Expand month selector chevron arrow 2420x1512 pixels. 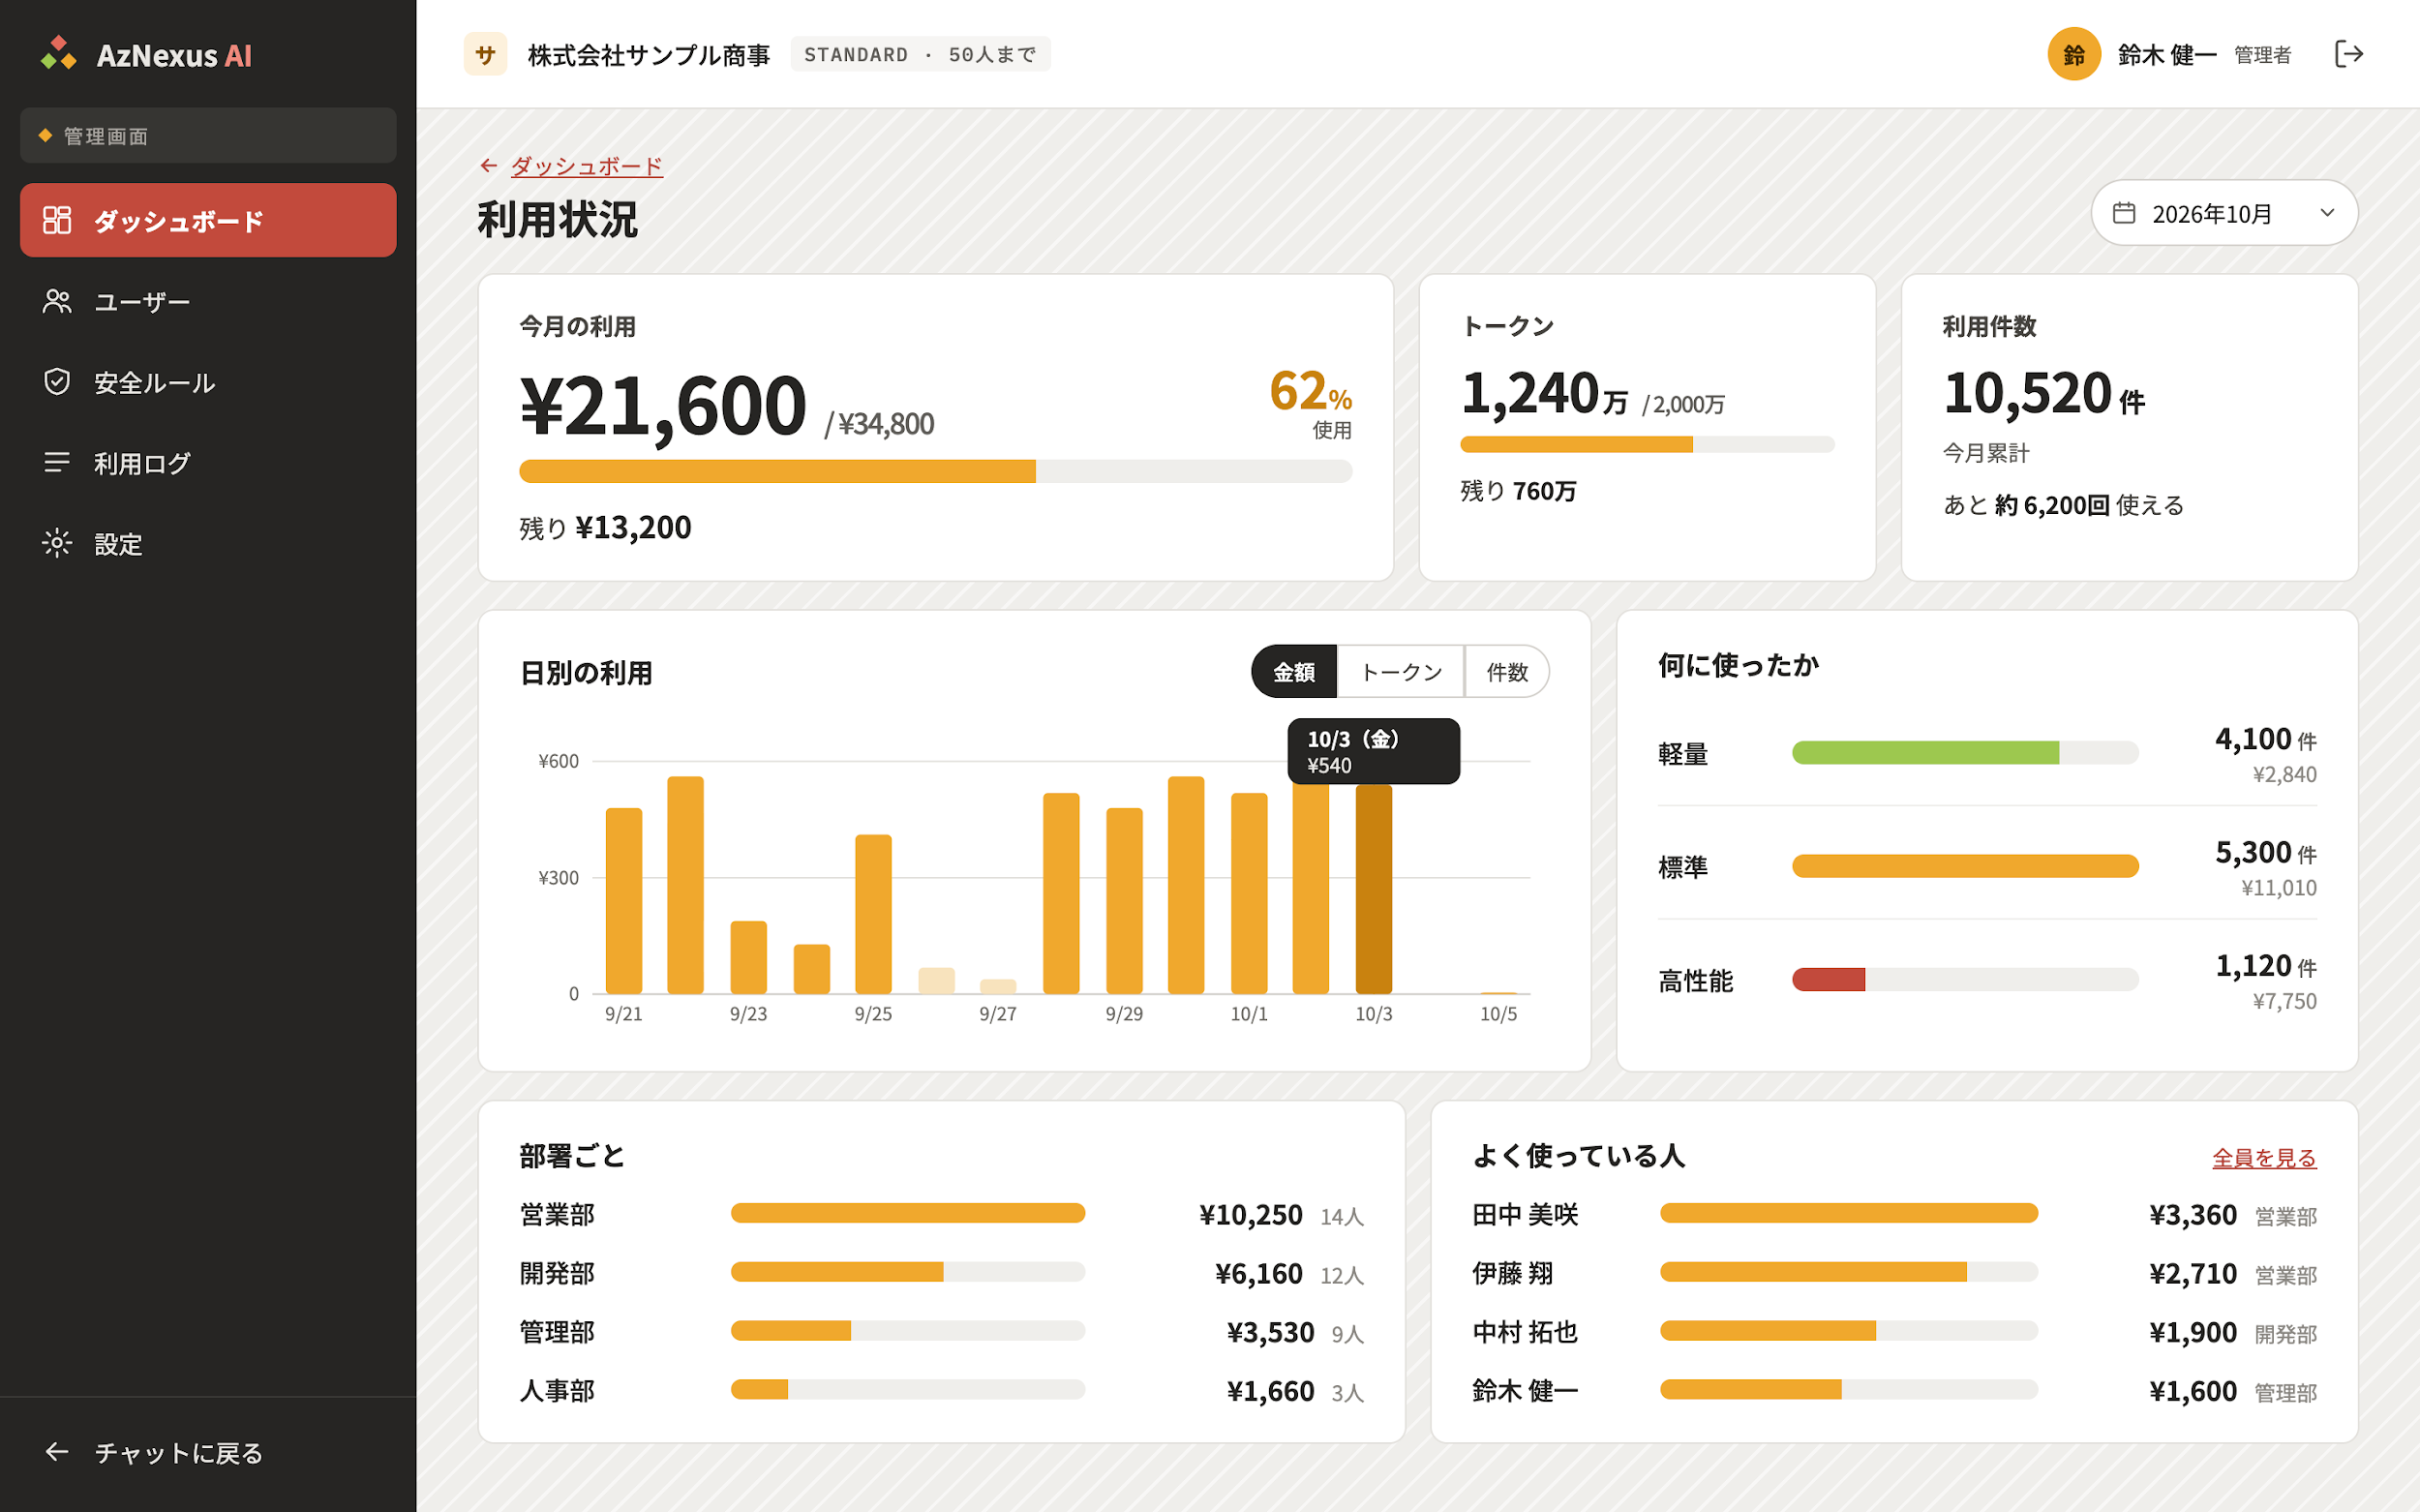2327,213
